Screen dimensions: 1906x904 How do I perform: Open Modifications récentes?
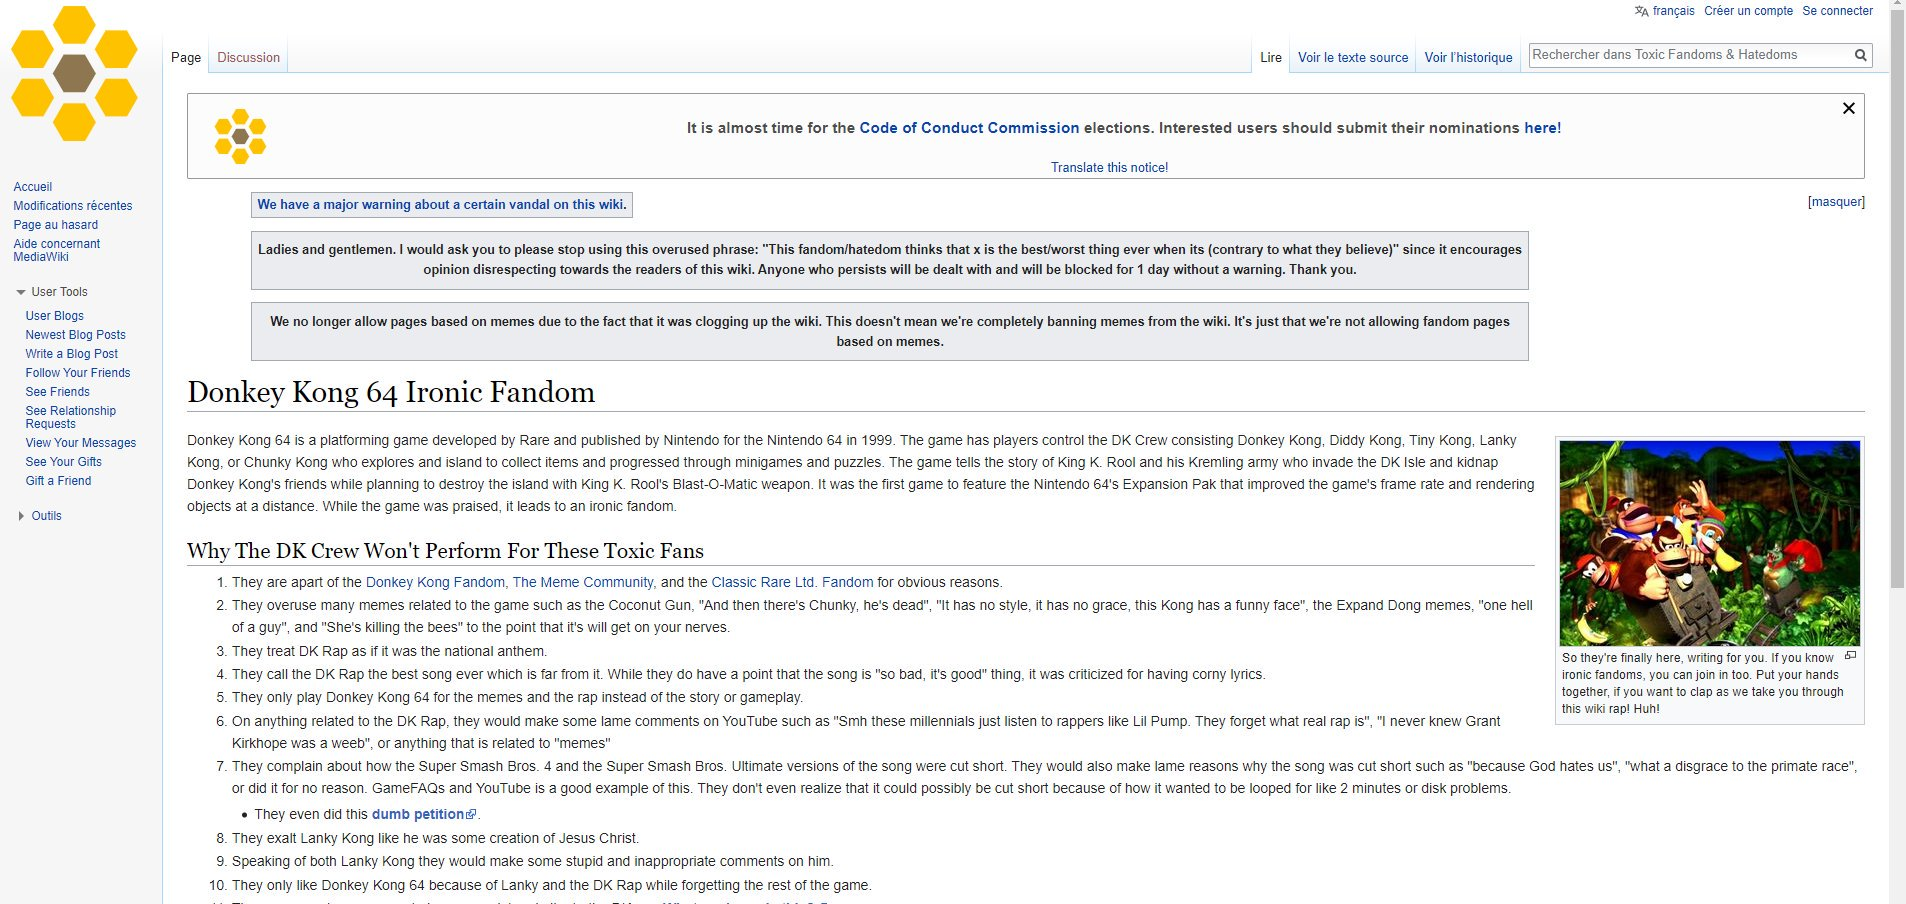pos(73,206)
